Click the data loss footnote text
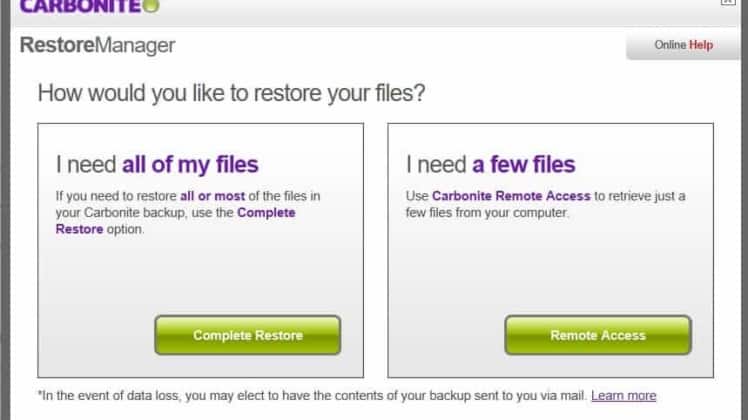The height and width of the screenshot is (420, 748). [312, 396]
